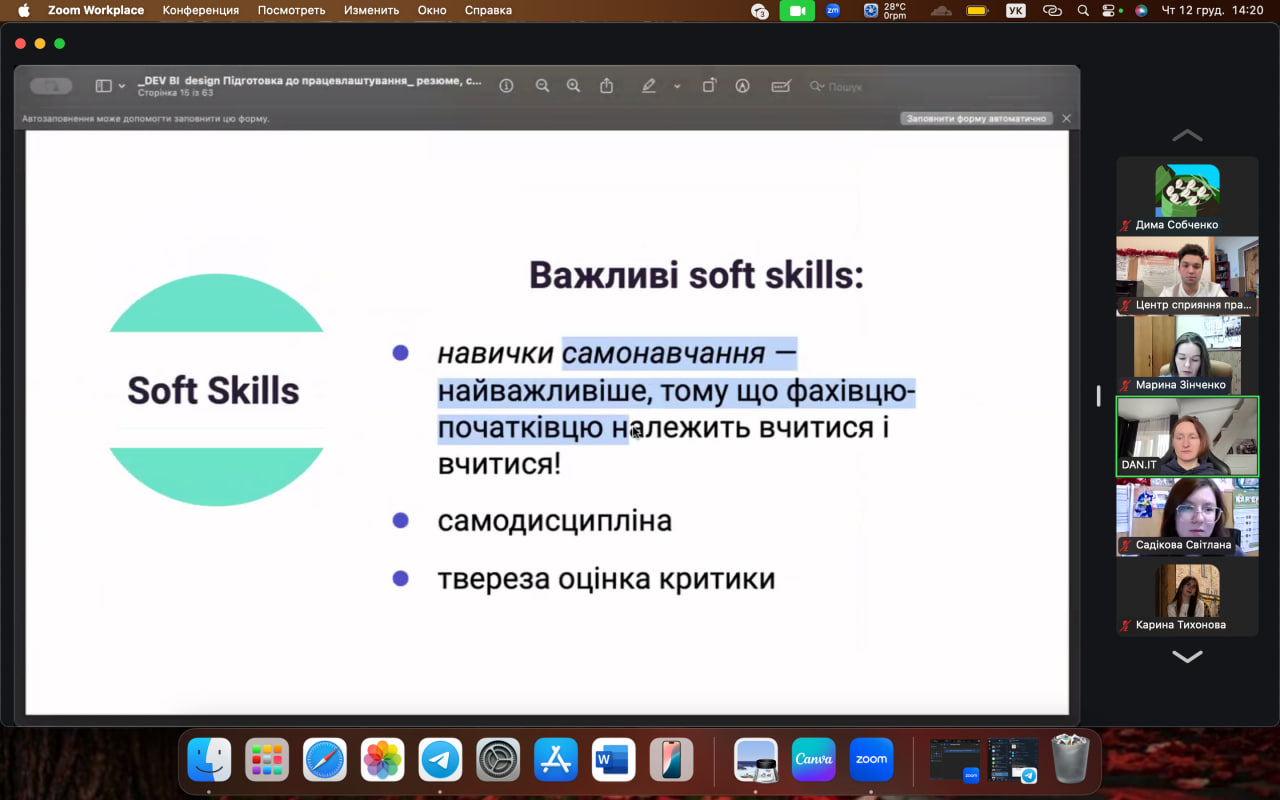Click the rotate page icon

[709, 86]
